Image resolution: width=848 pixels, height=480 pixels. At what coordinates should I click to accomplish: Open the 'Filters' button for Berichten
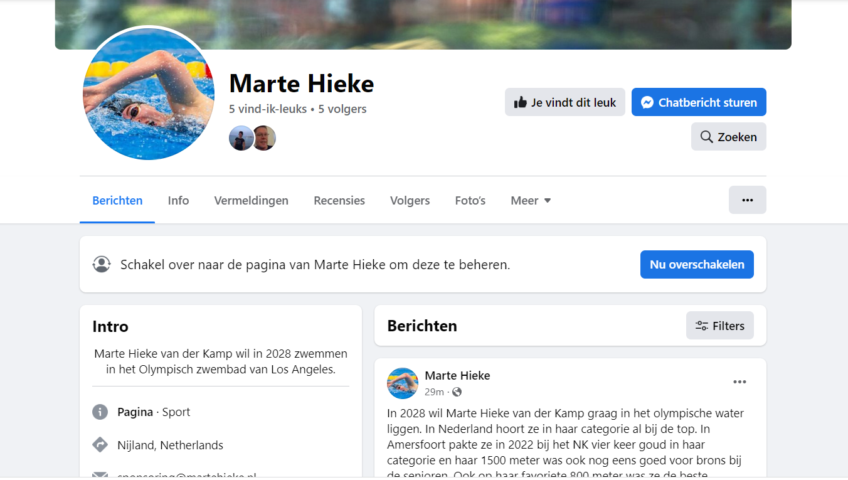pyautogui.click(x=720, y=325)
